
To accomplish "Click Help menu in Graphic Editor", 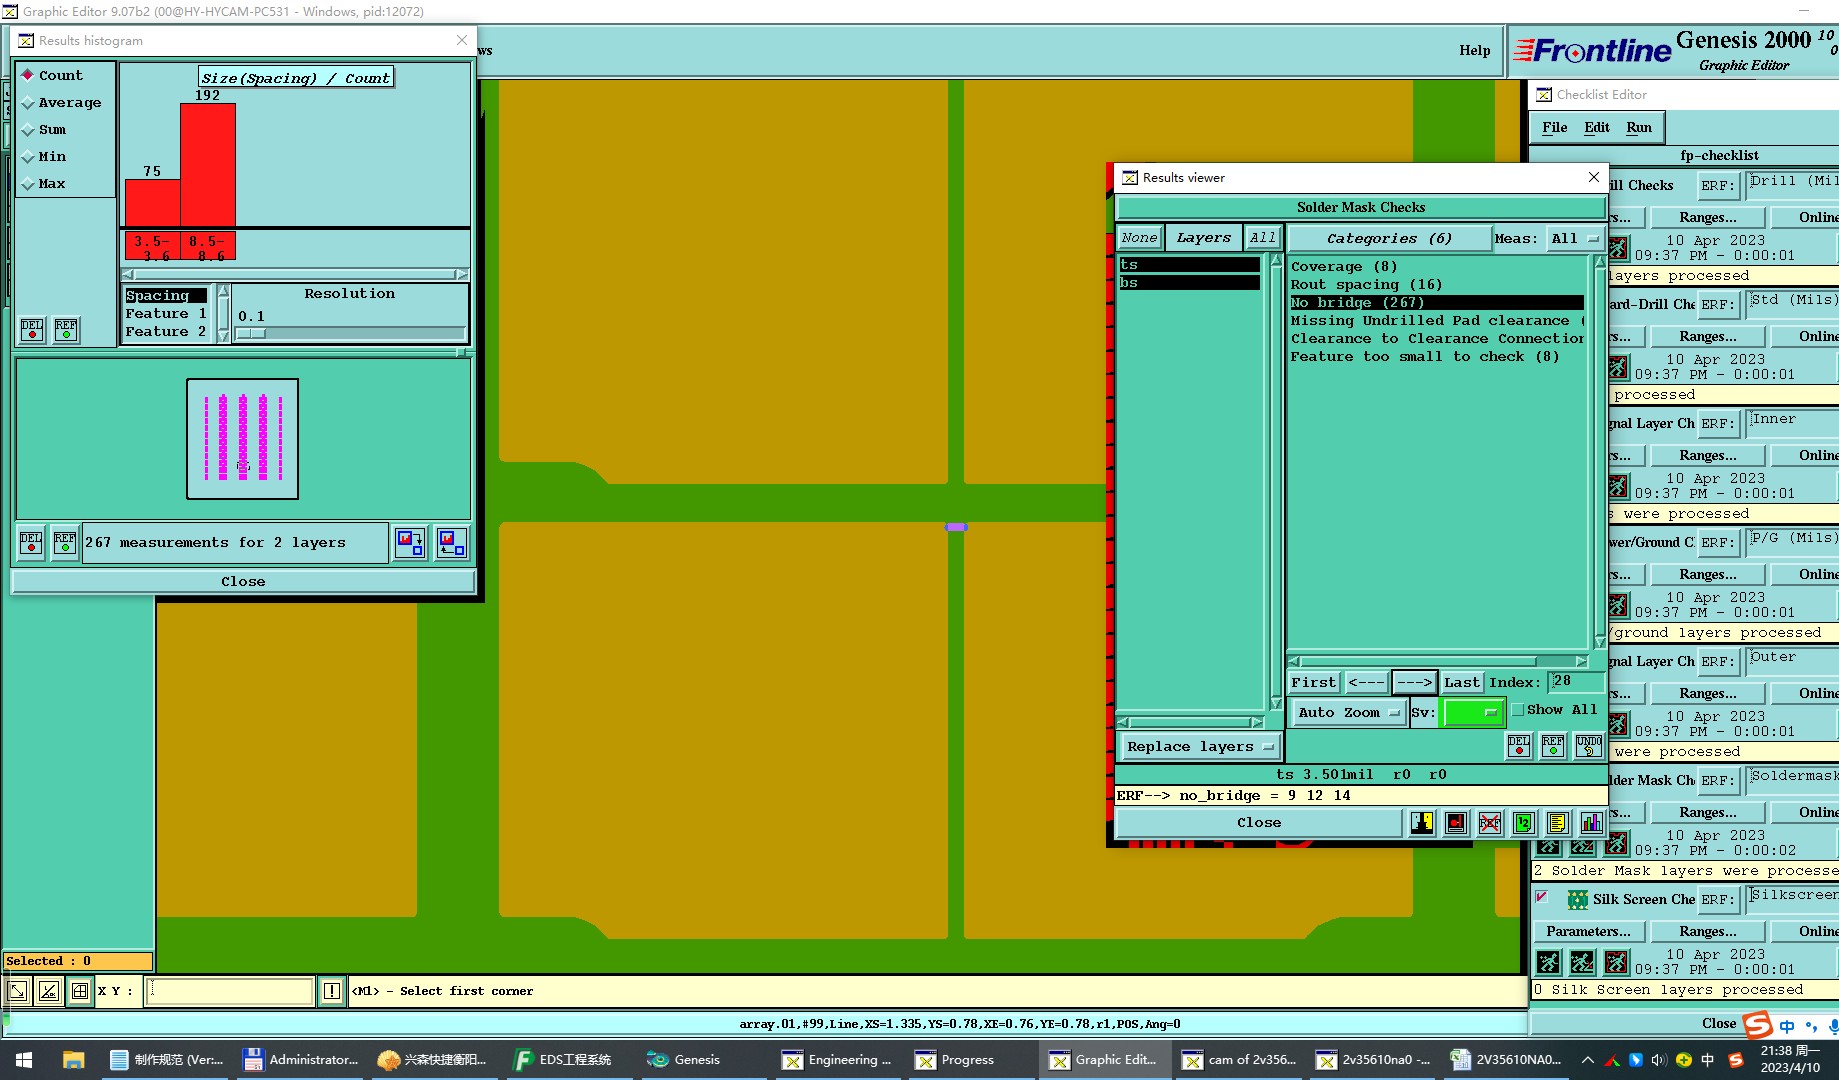I will (x=1474, y=50).
